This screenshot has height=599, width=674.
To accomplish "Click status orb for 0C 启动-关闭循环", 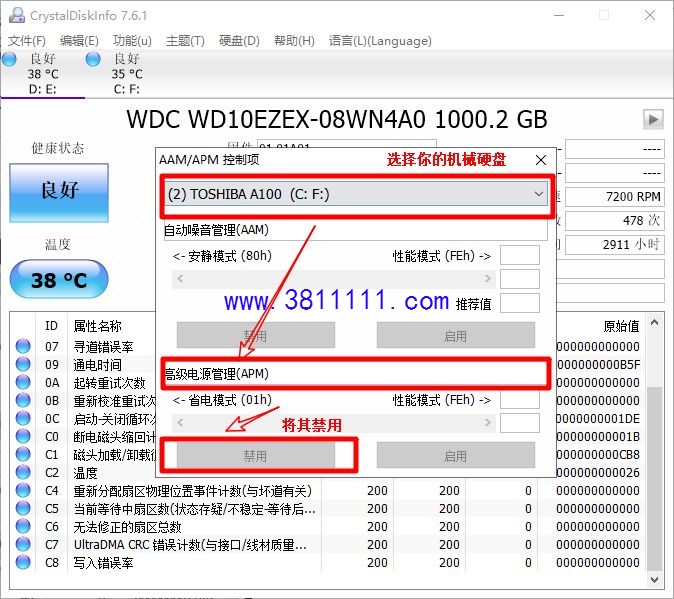I will tap(23, 418).
